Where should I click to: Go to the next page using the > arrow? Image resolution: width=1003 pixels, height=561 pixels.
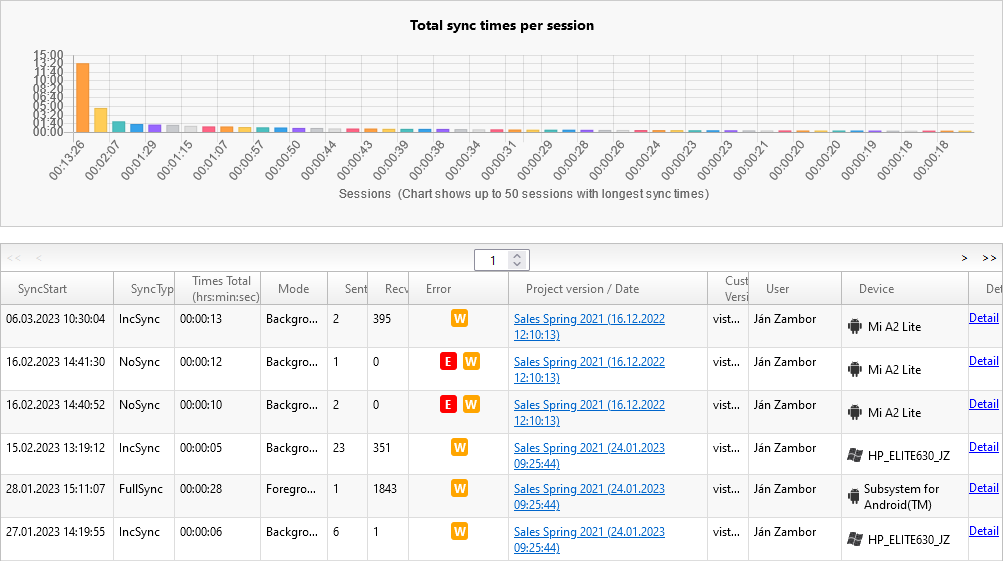point(964,258)
